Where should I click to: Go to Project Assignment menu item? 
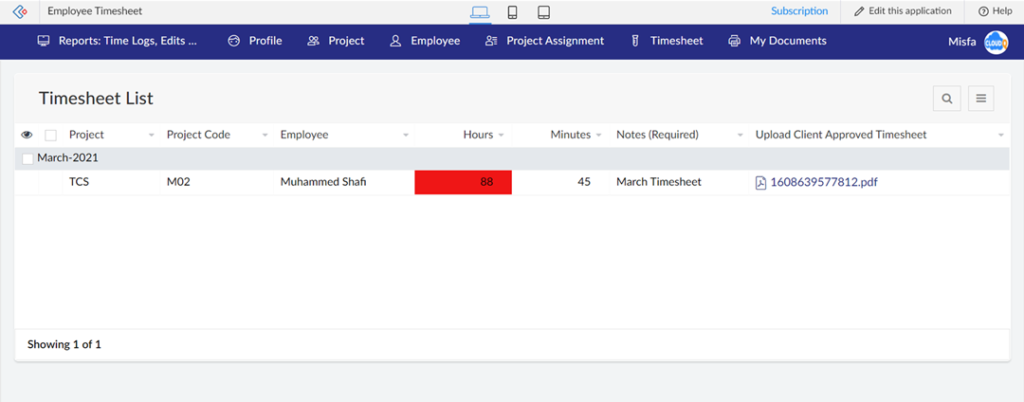tap(544, 41)
